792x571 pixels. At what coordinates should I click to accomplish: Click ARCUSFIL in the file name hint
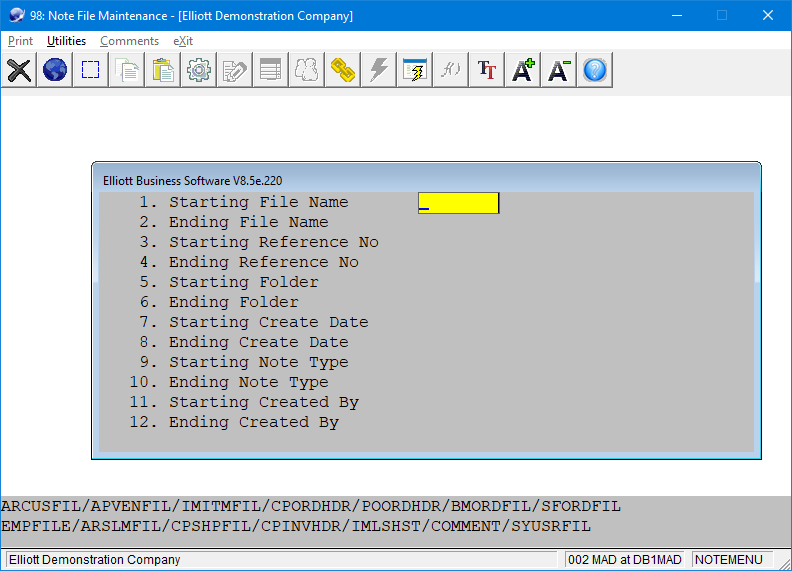pos(41,506)
